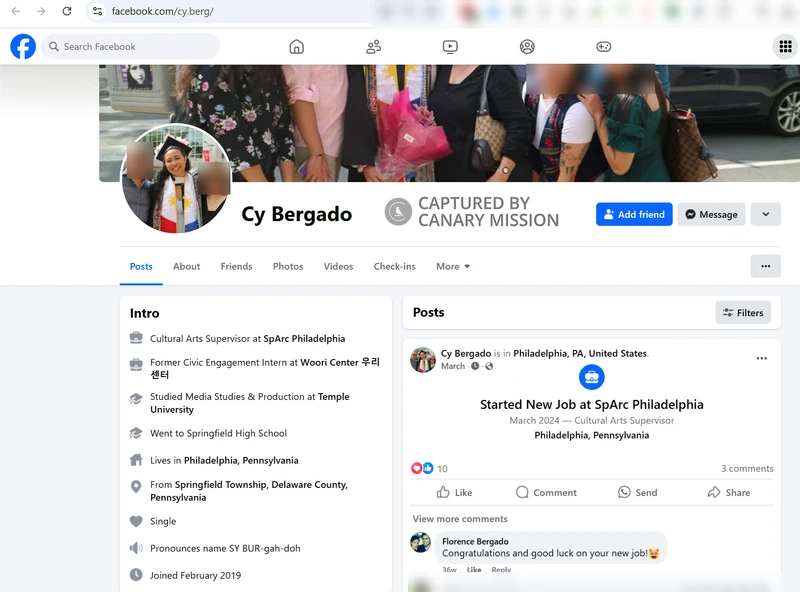Click 'Went to Springfield High School' text
Image resolution: width=800 pixels, height=592 pixels.
[218, 433]
